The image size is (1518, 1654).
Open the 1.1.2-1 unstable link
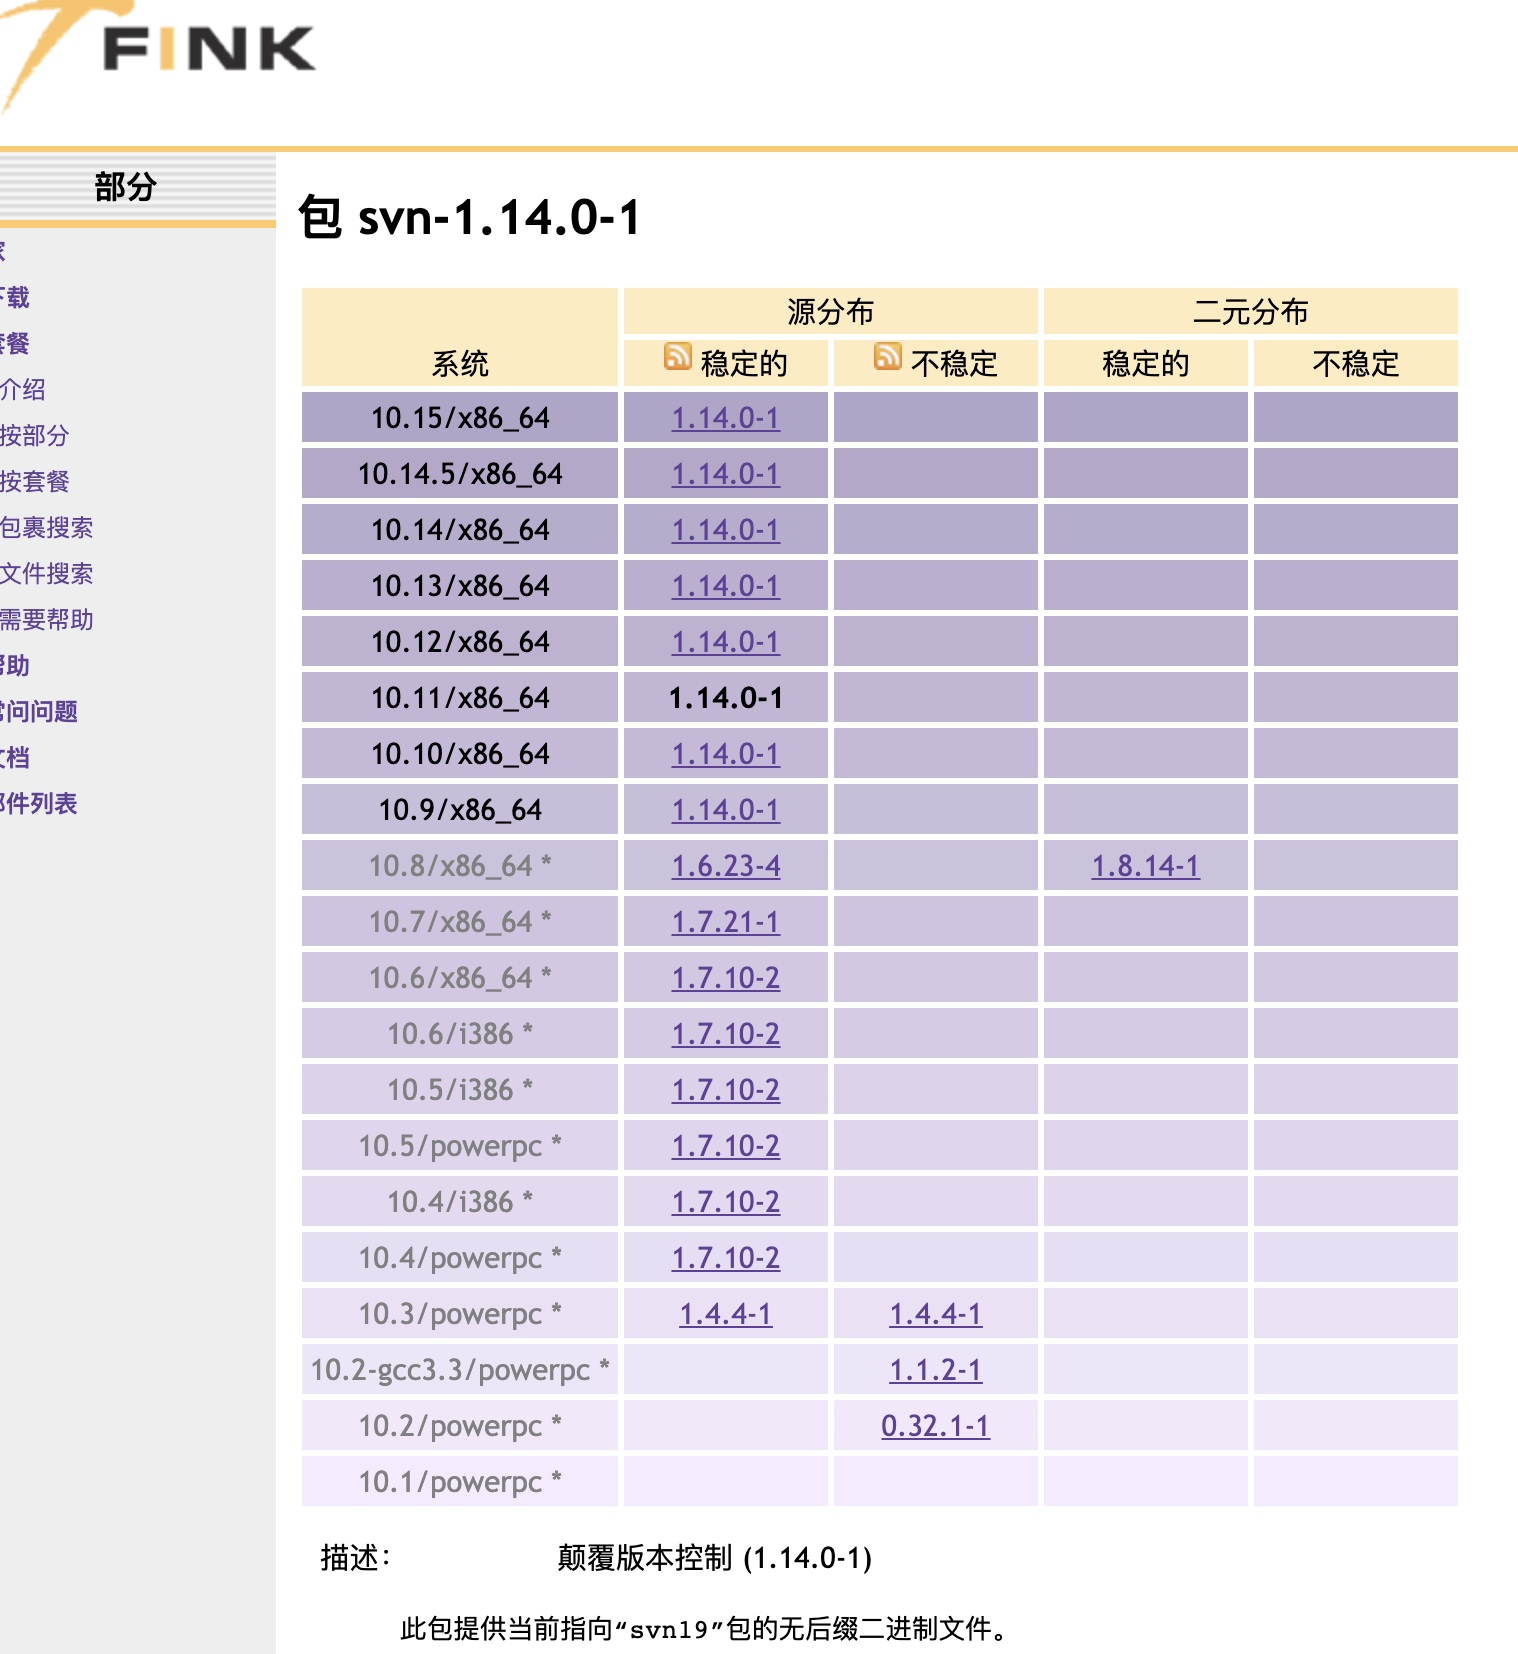pyautogui.click(x=935, y=1370)
